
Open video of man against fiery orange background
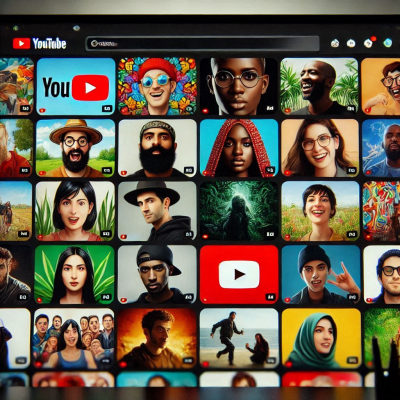pos(157,338)
